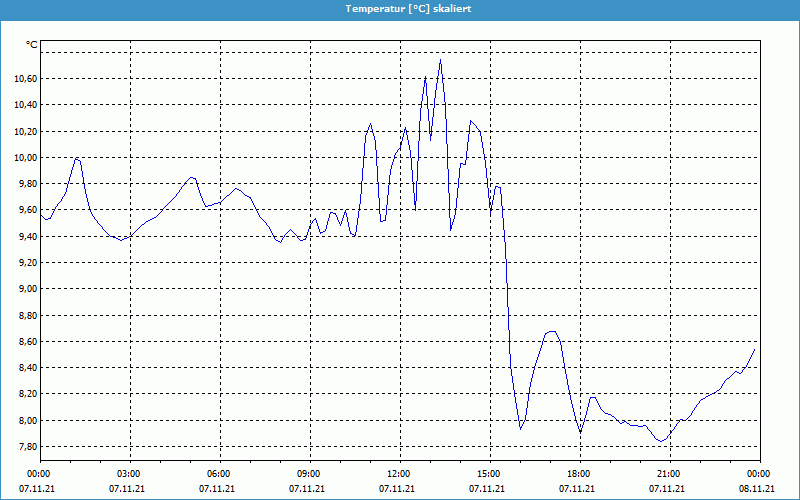Click the 07.11.21 date beneath 06:00

pos(217,488)
